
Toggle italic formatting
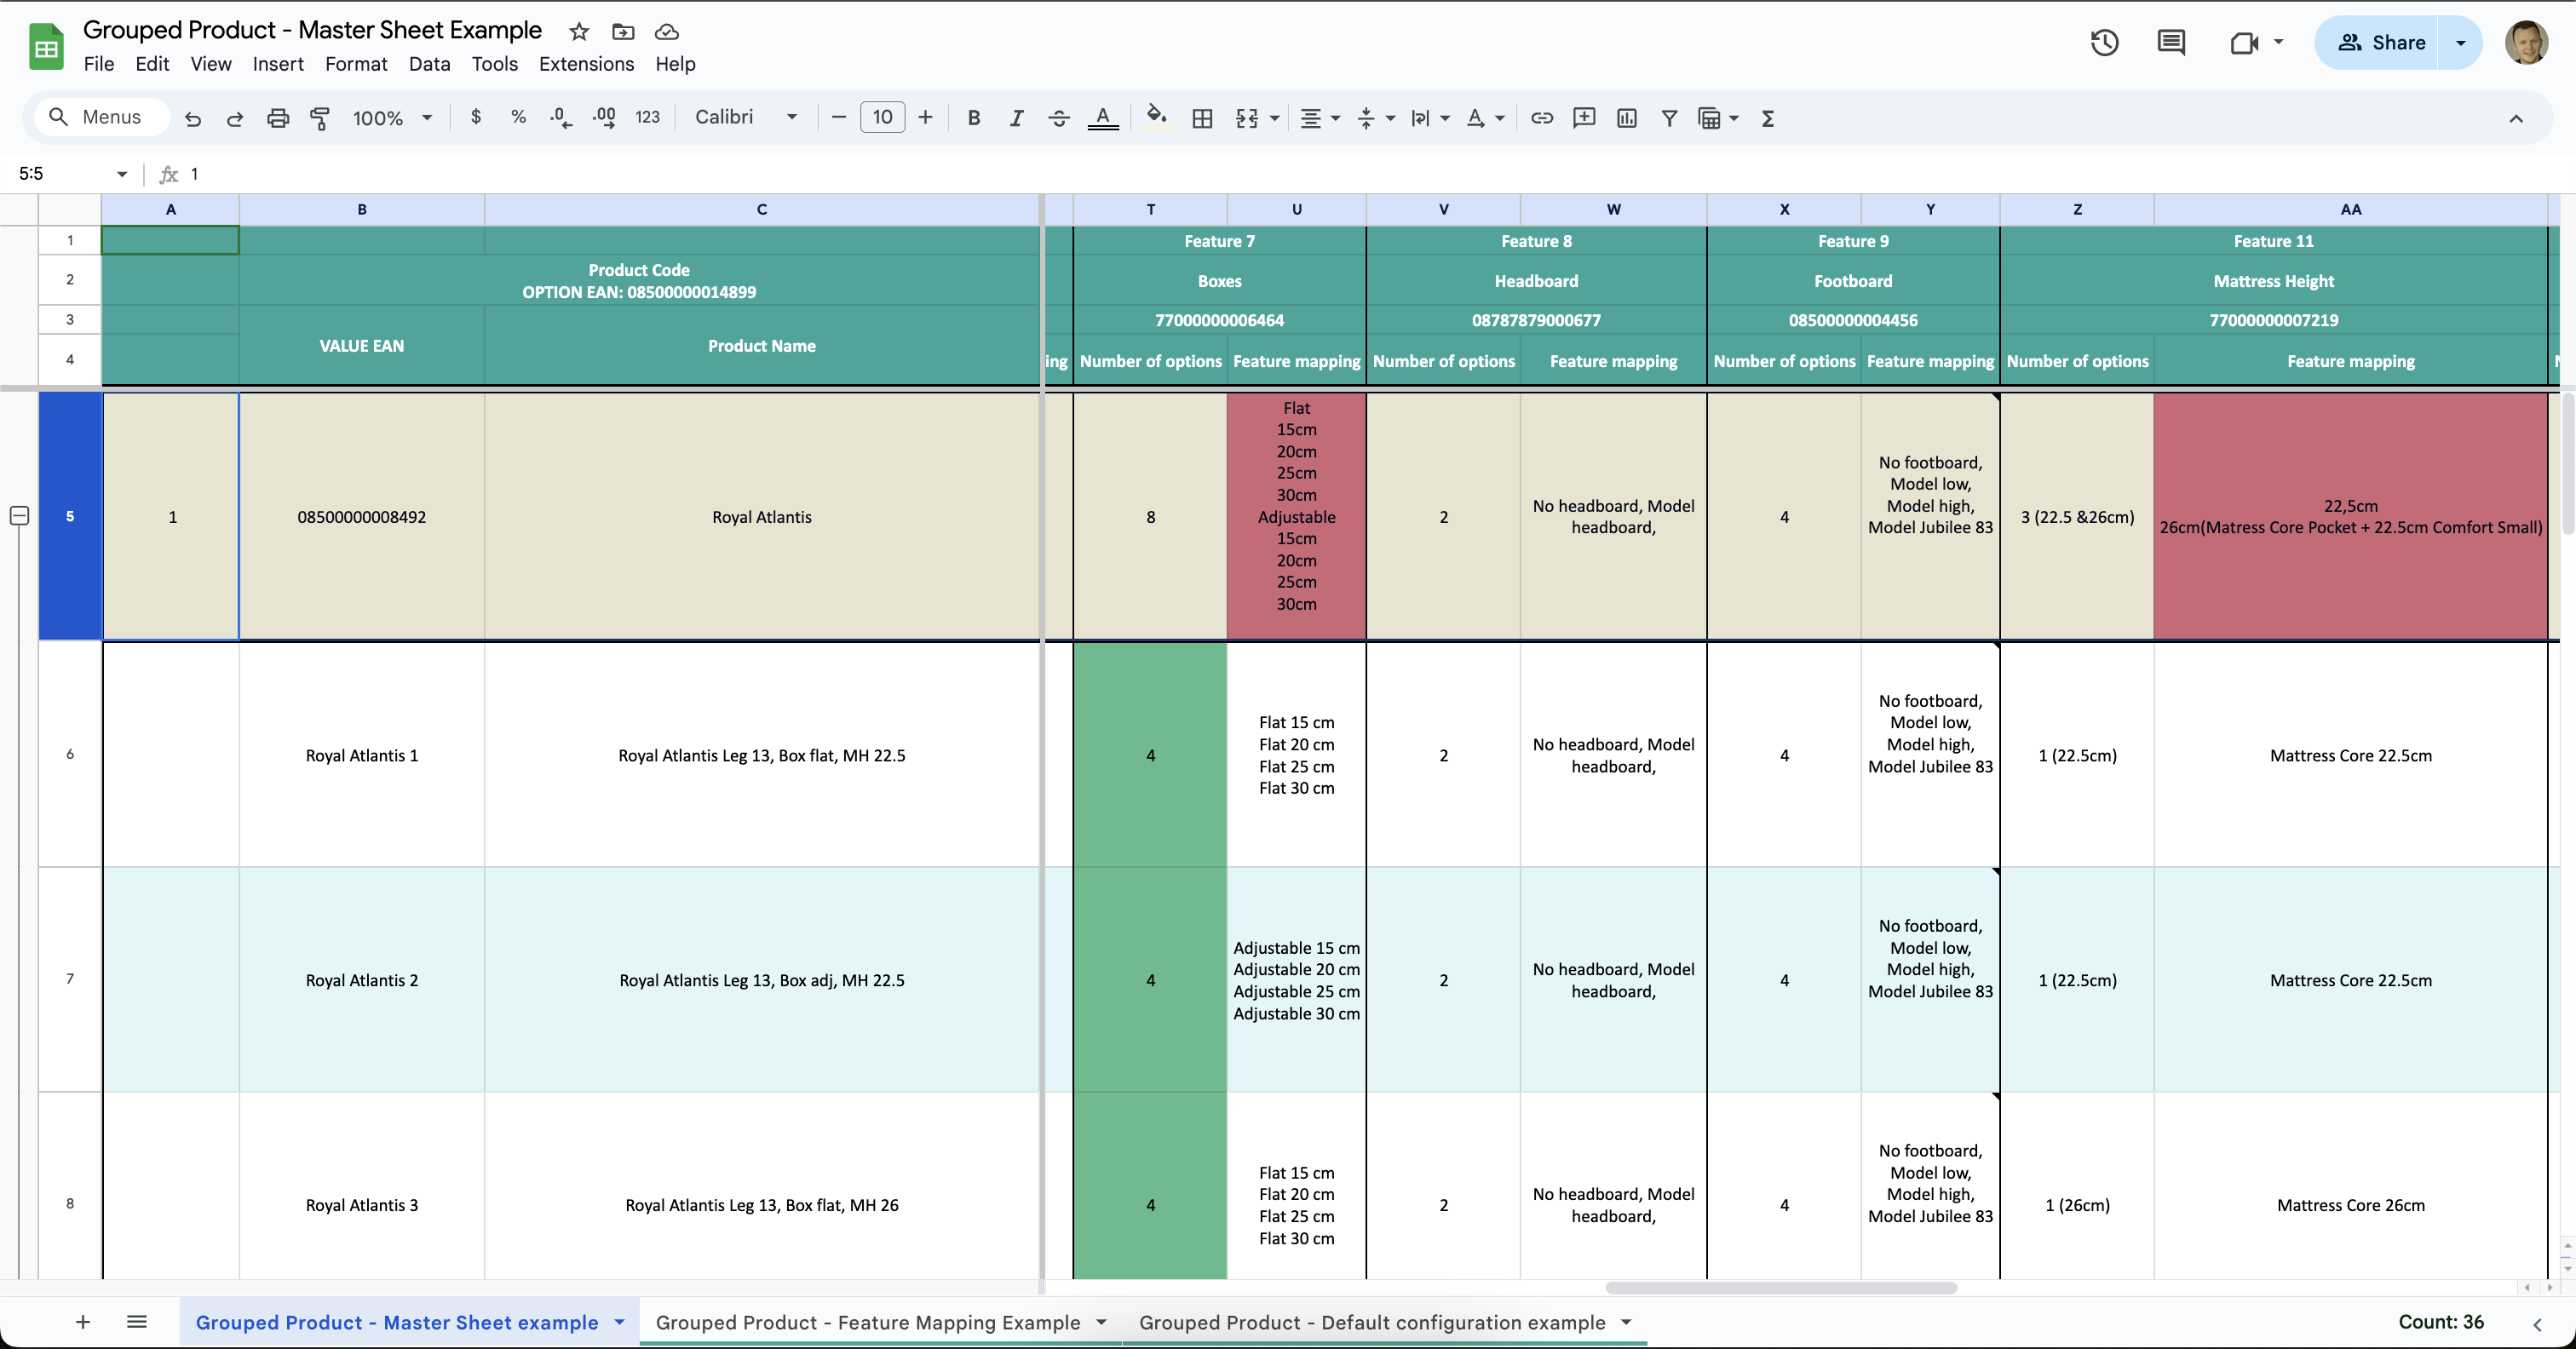coord(1015,117)
